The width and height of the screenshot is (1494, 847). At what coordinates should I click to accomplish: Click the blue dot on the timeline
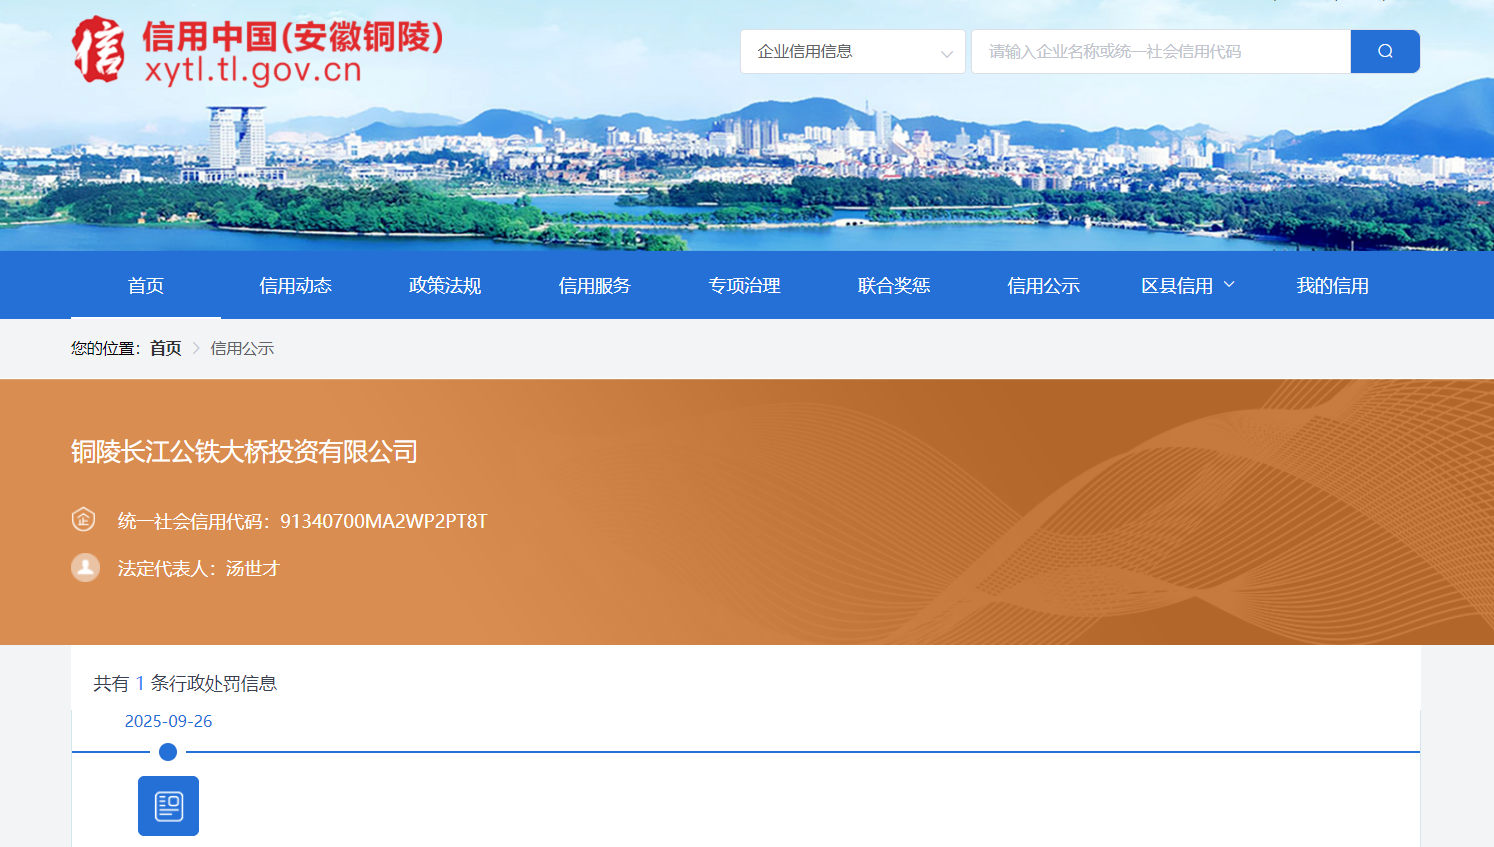[x=168, y=751]
